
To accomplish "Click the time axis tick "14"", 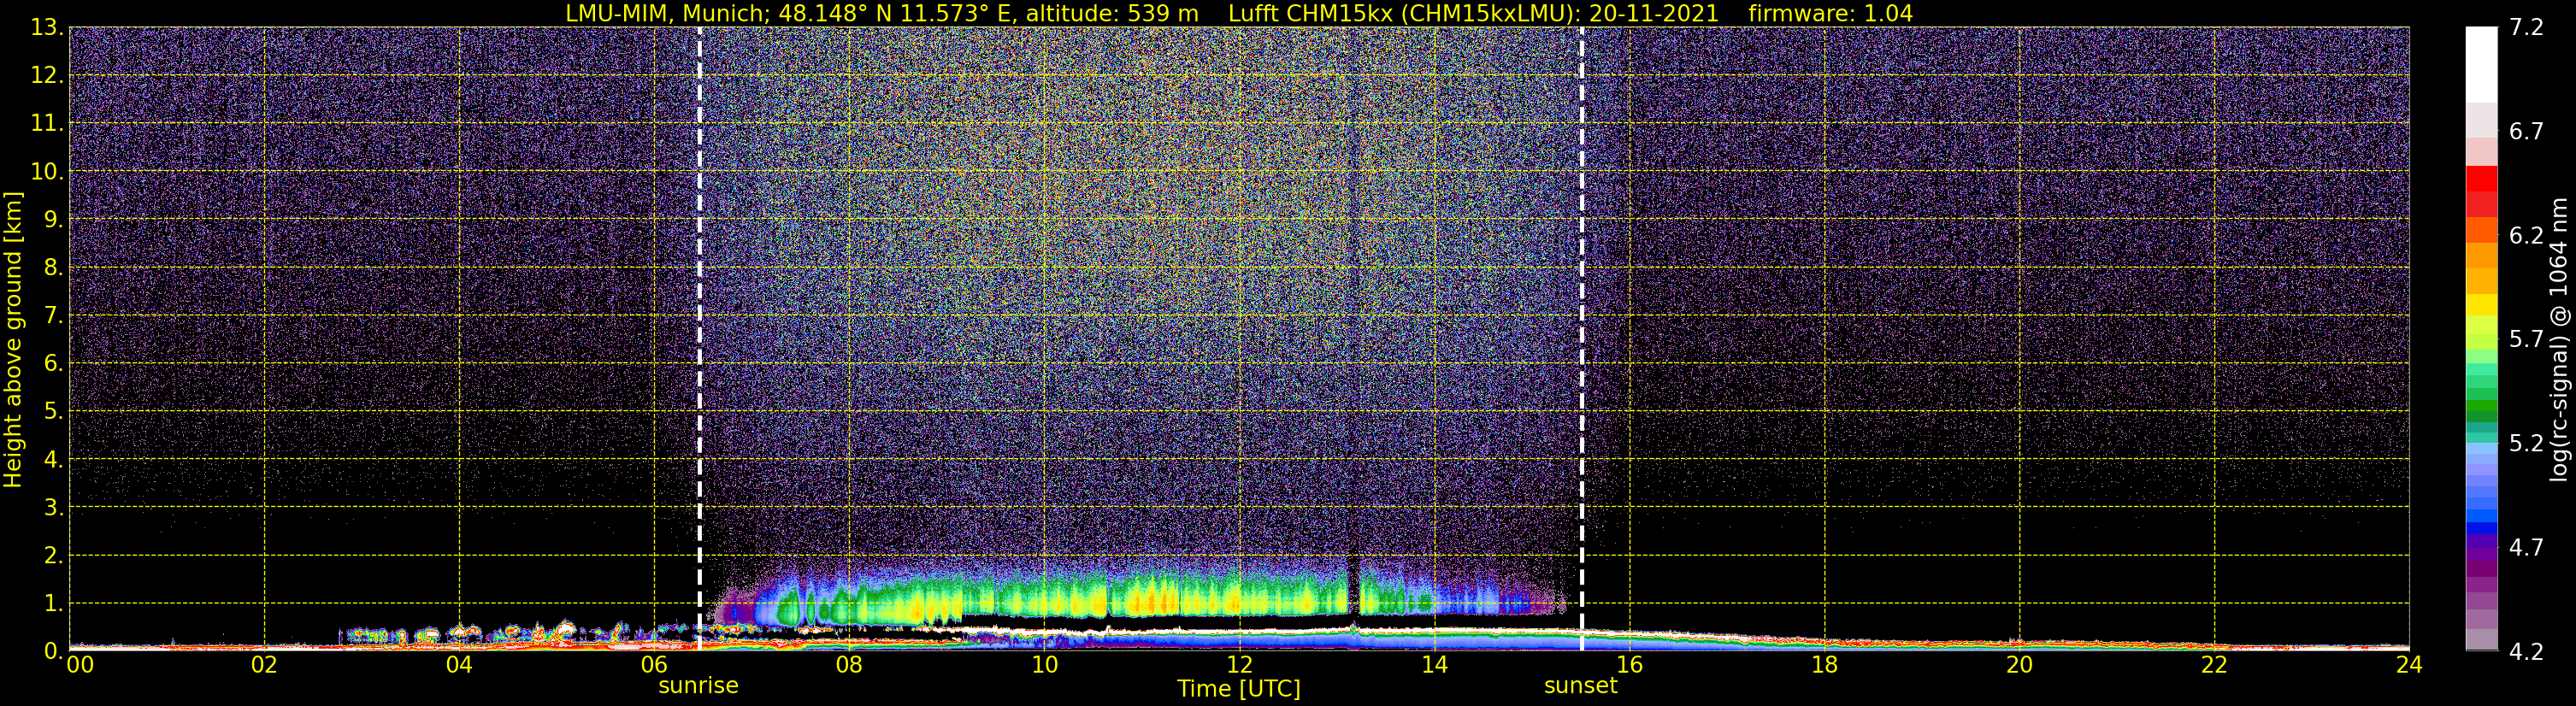I will coord(1434,665).
